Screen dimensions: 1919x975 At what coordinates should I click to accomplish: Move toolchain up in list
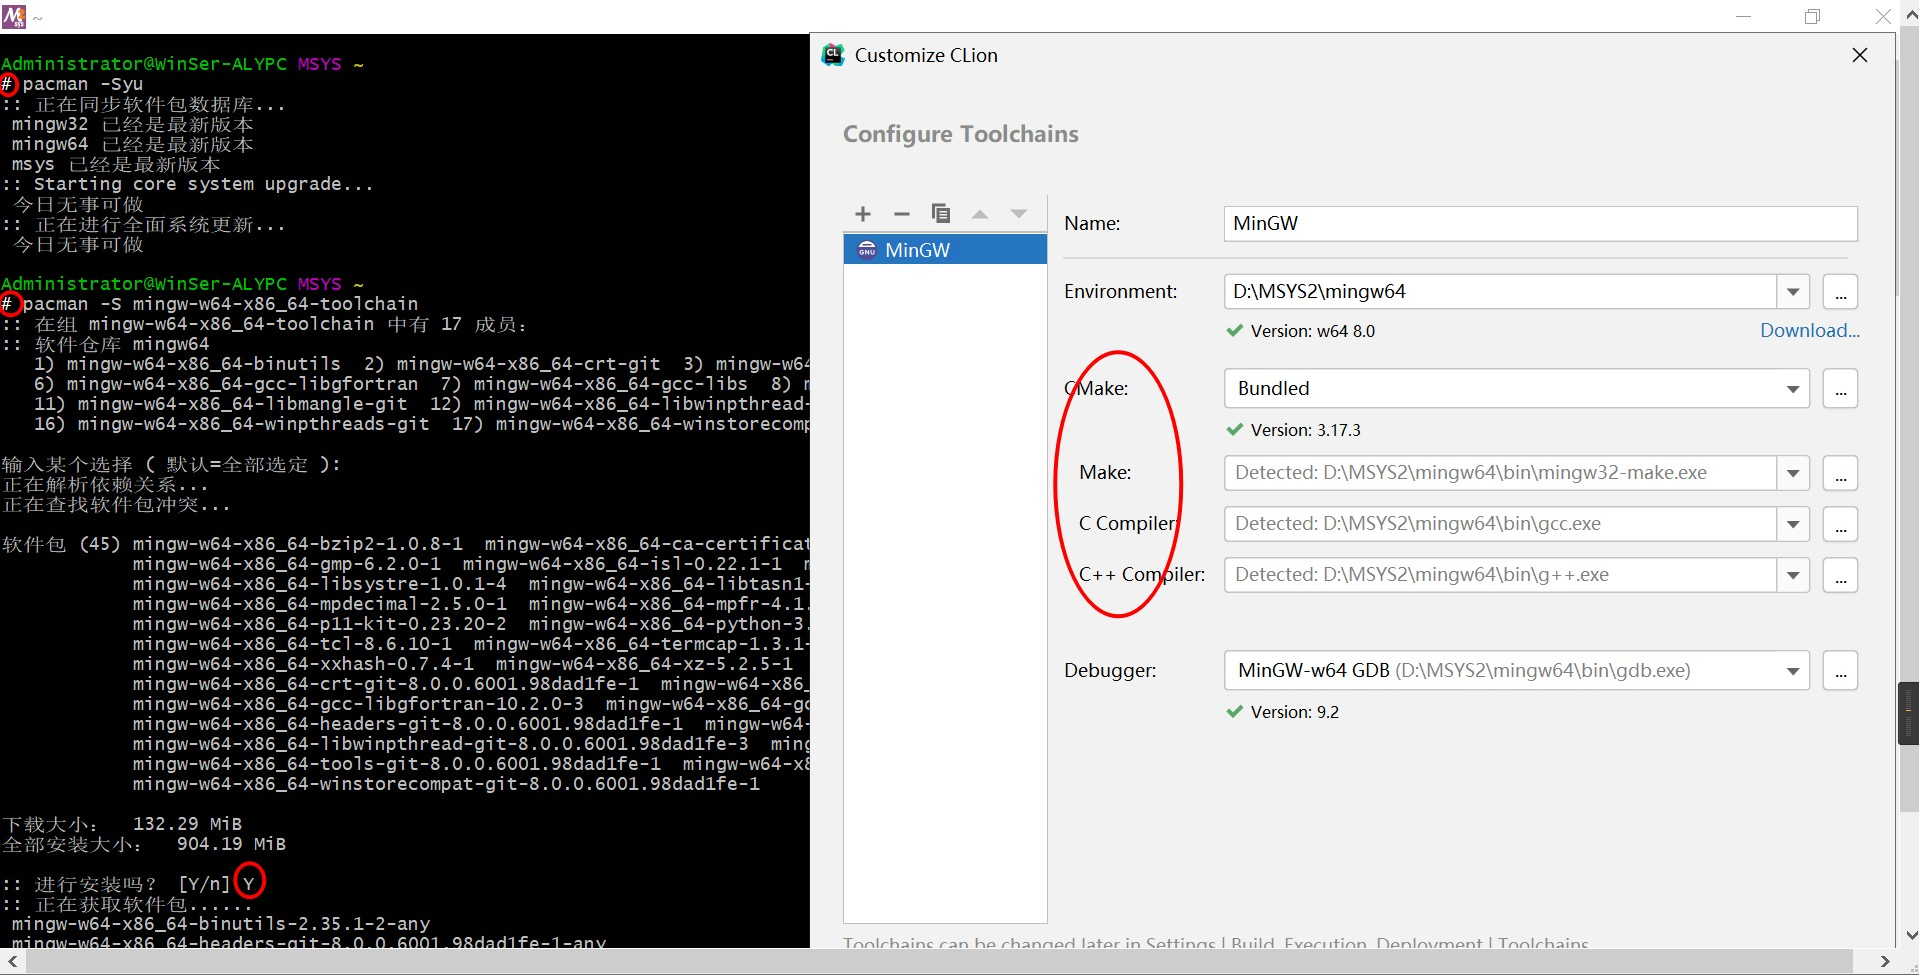tap(980, 213)
